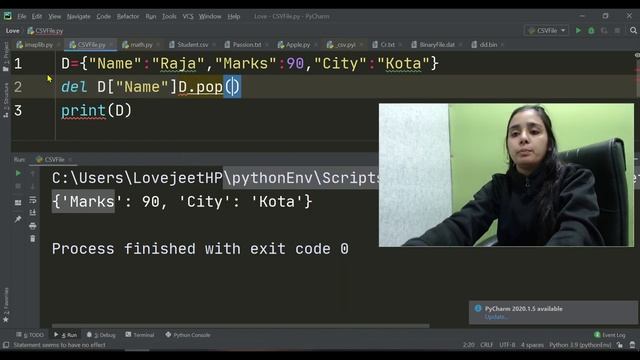Print the Run console output

tap(33, 226)
